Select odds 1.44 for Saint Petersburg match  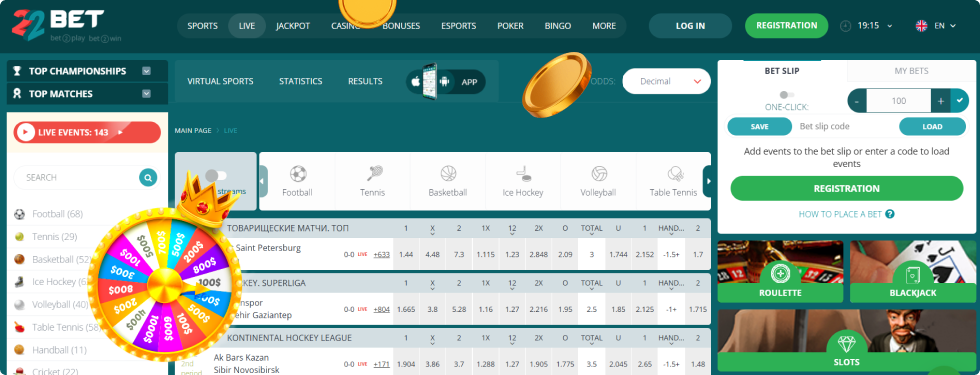[x=406, y=254]
